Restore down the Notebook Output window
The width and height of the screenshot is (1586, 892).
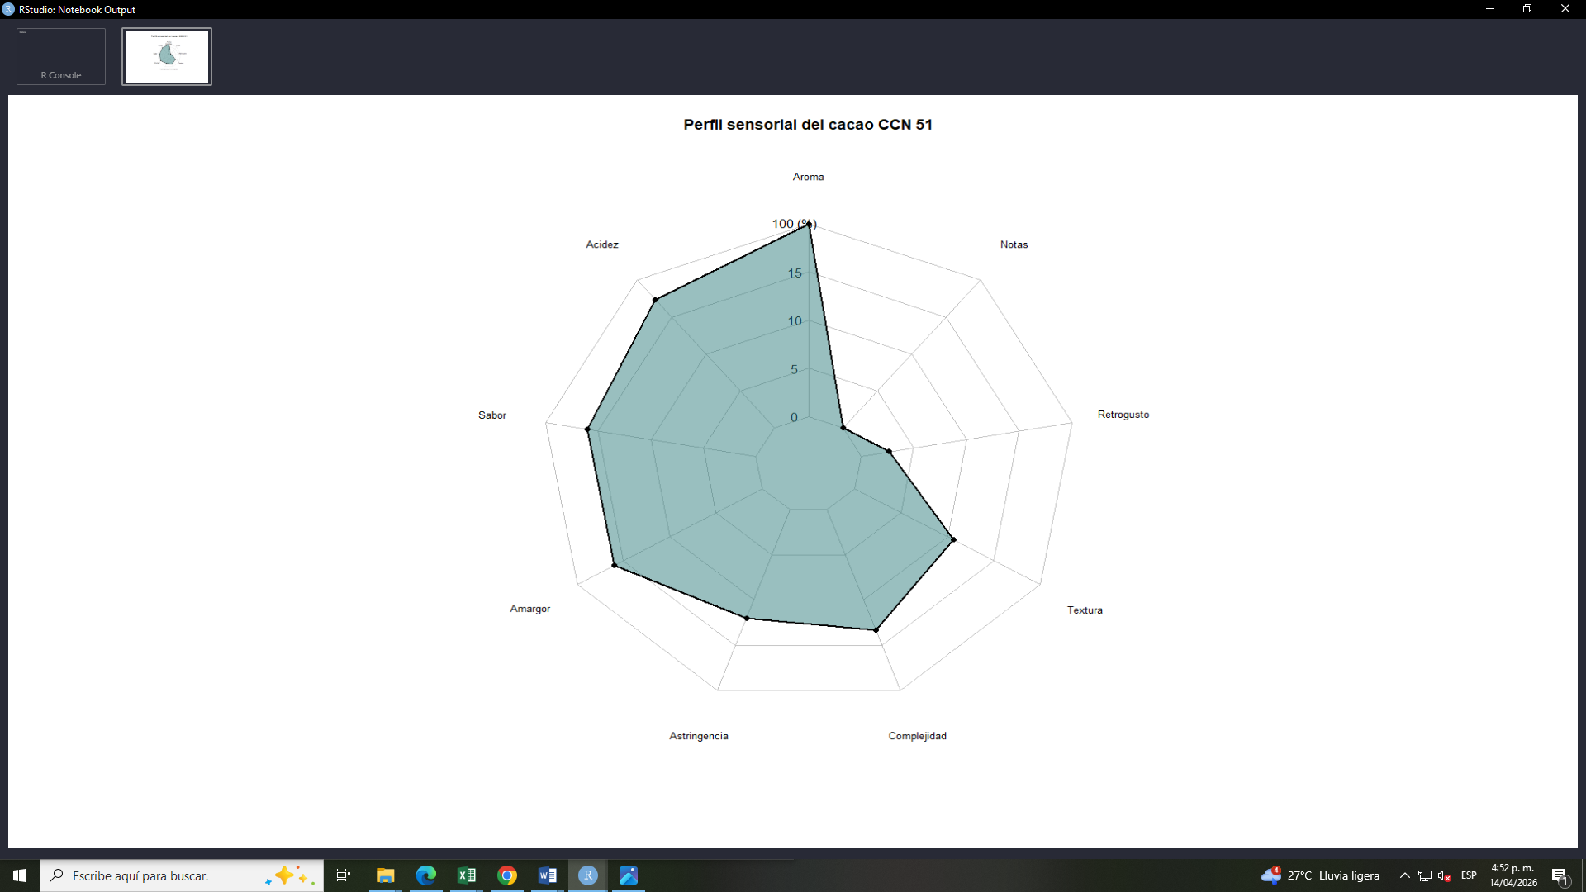tap(1527, 9)
